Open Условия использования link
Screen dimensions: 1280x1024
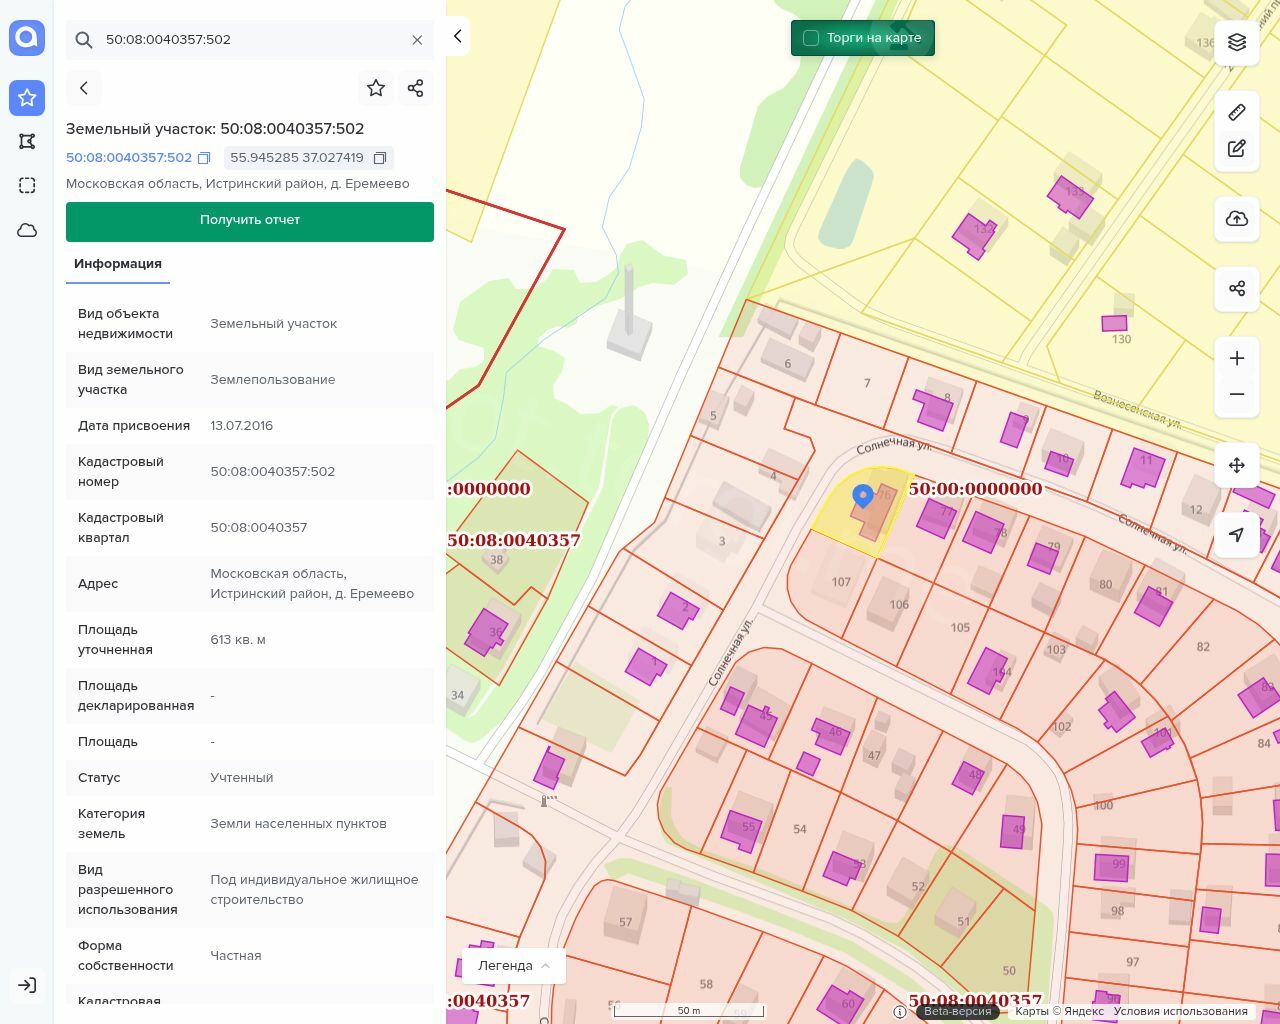(x=1180, y=1011)
